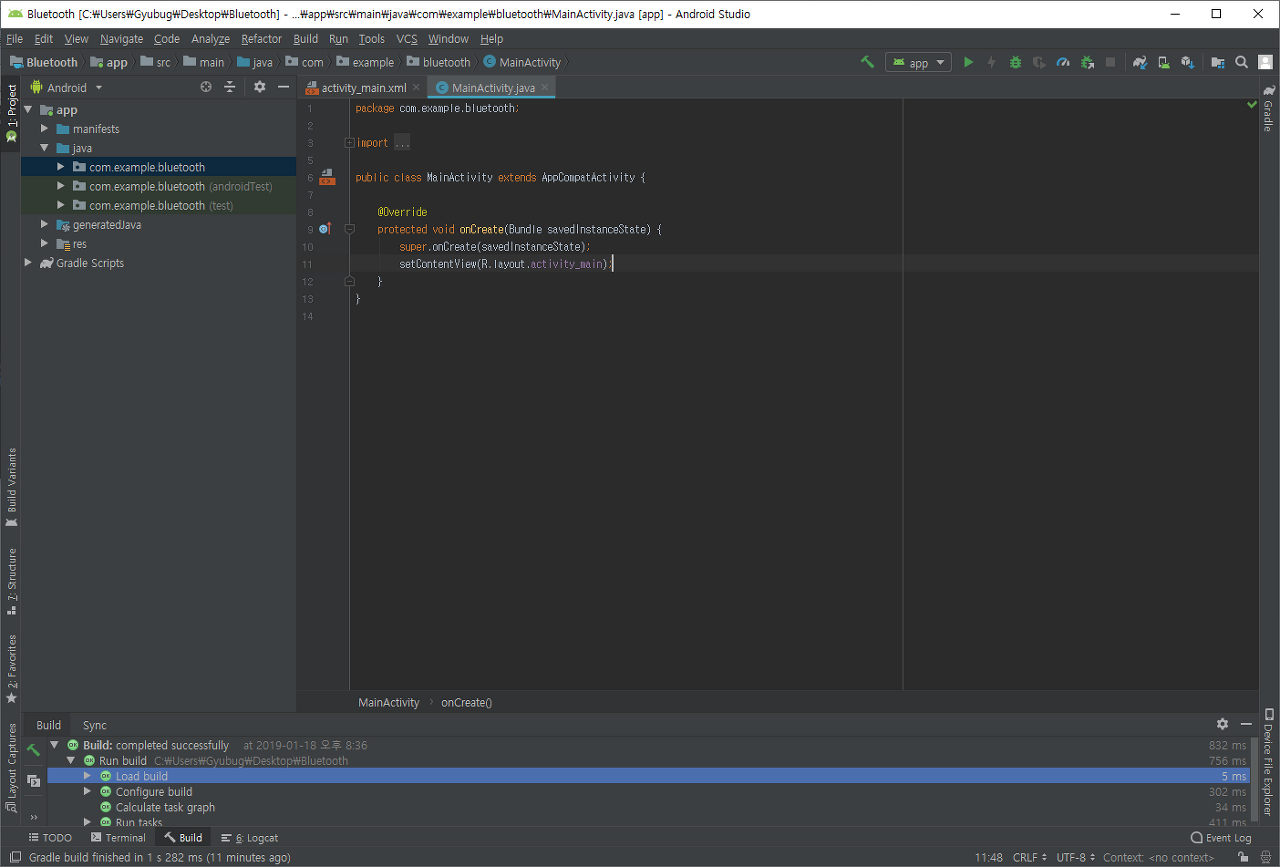The height and width of the screenshot is (867, 1280).
Task: Open the AVD Manager icon
Action: click(1164, 62)
